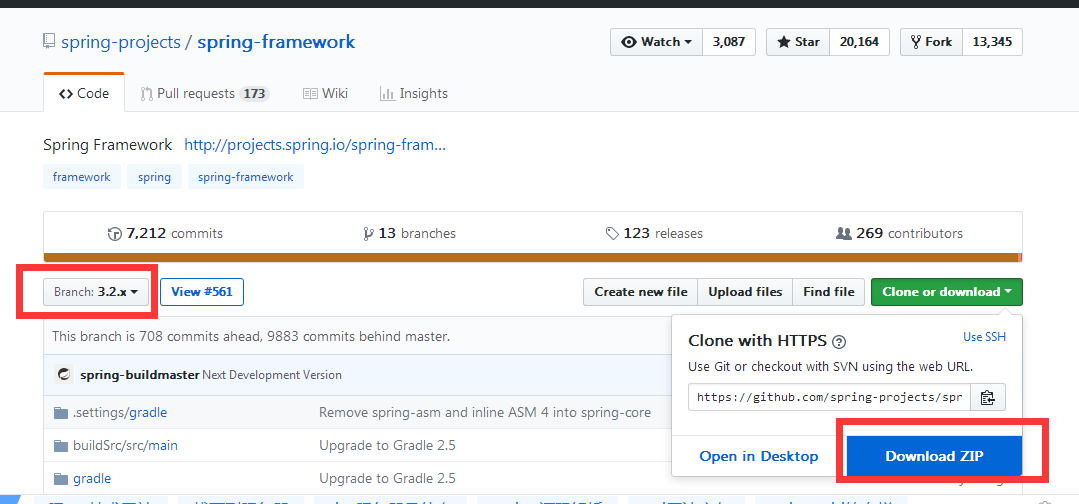Click the View #561 button
This screenshot has height=504, width=1079.
point(202,292)
